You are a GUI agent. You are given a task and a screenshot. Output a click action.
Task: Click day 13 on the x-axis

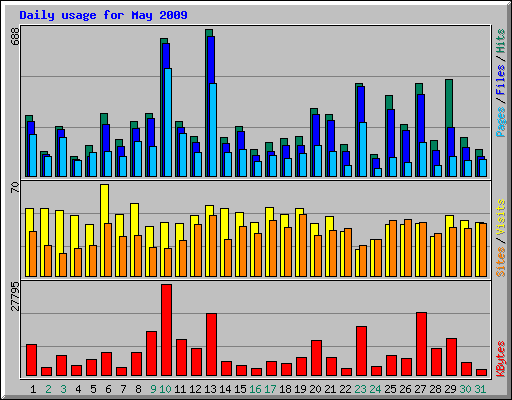coord(211,389)
